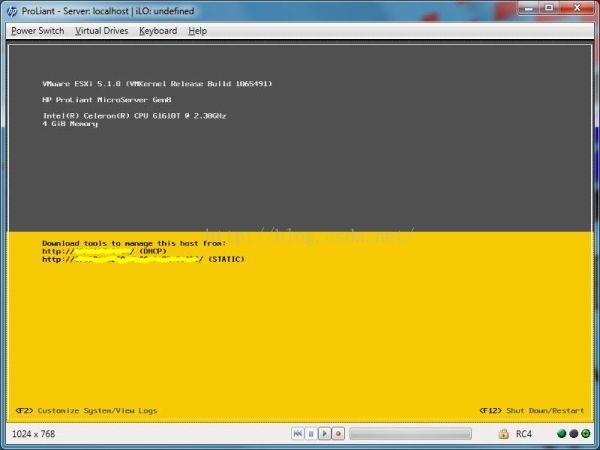Screen dimensions: 600x450
Task: Maximize the ProLiant console window
Action: tap(549, 8)
